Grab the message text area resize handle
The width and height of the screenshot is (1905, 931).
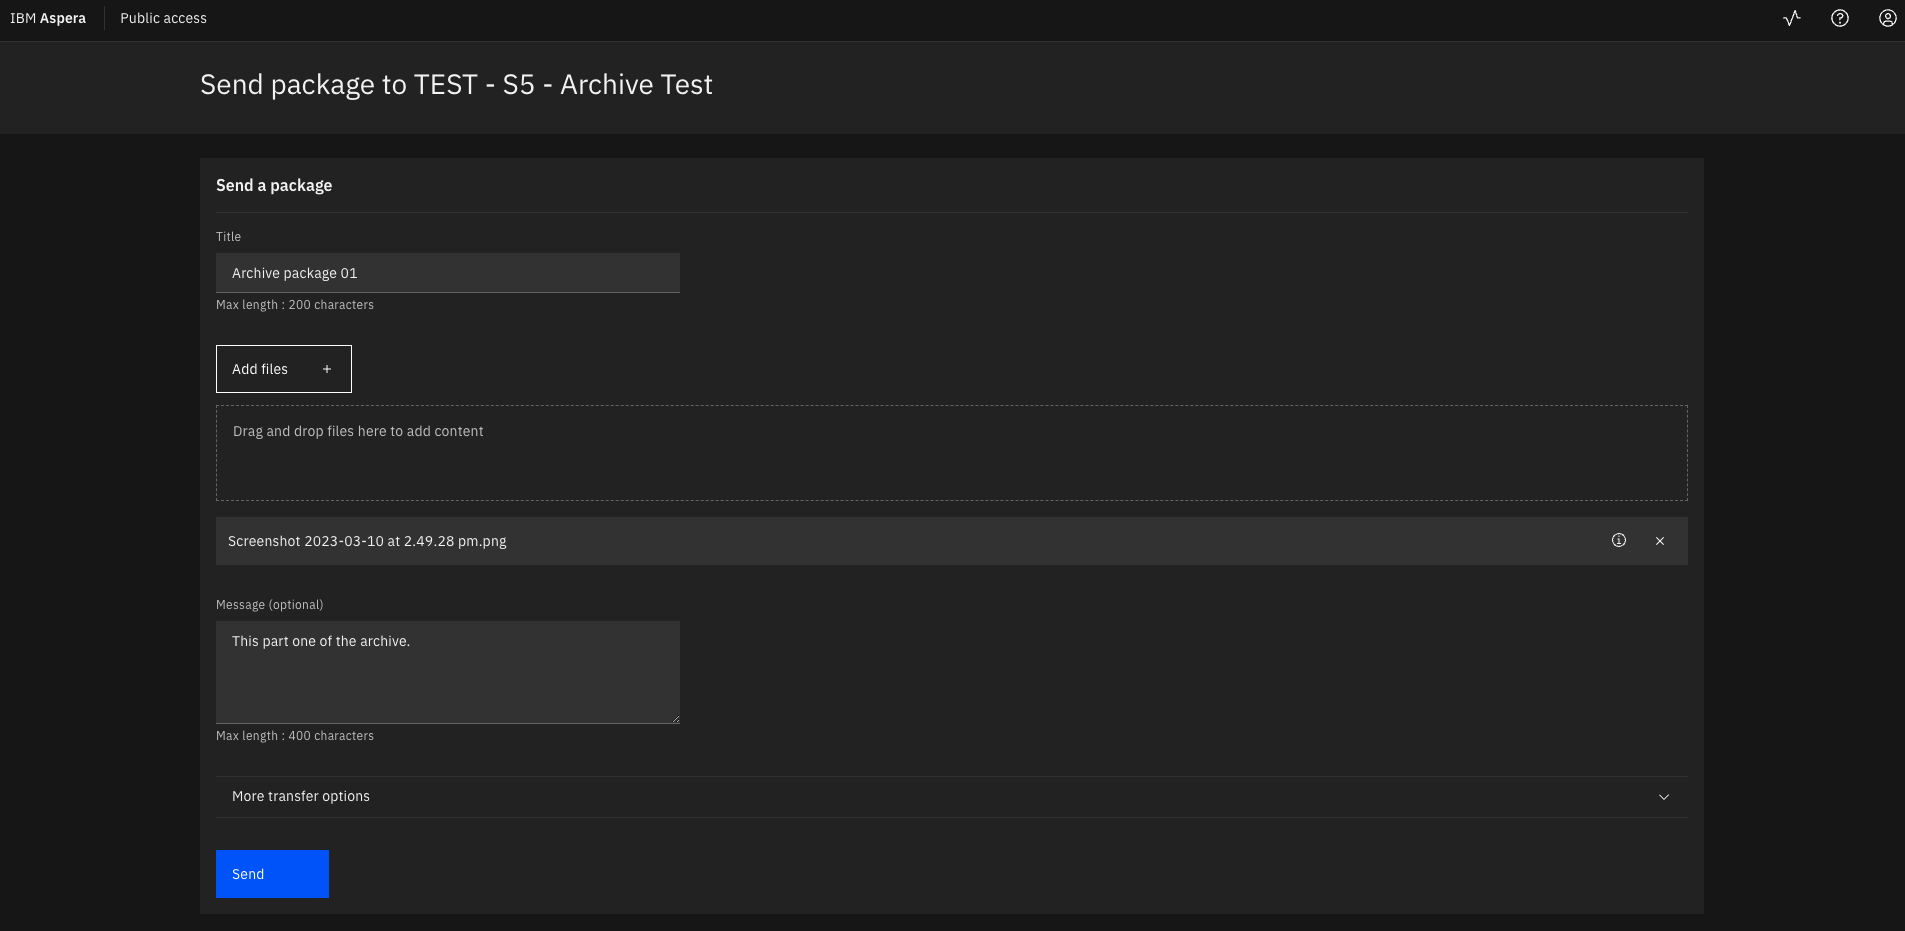point(675,718)
